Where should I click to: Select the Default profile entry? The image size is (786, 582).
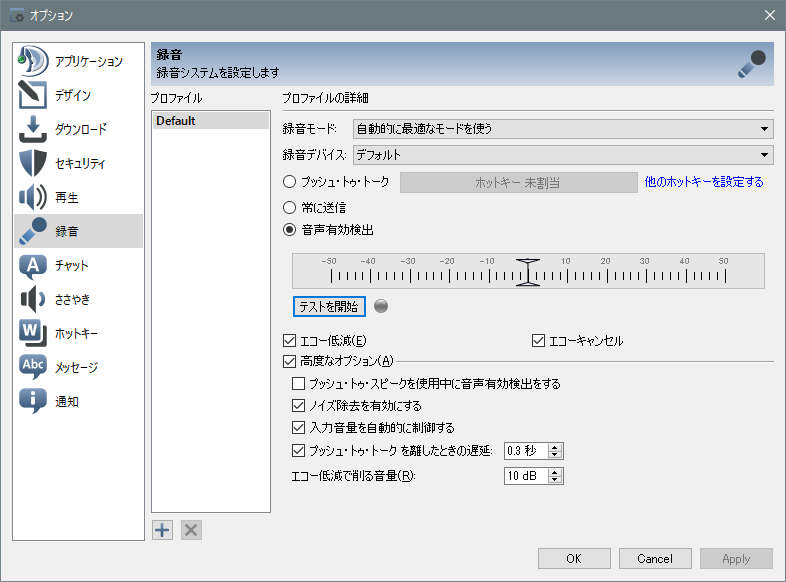pos(211,121)
